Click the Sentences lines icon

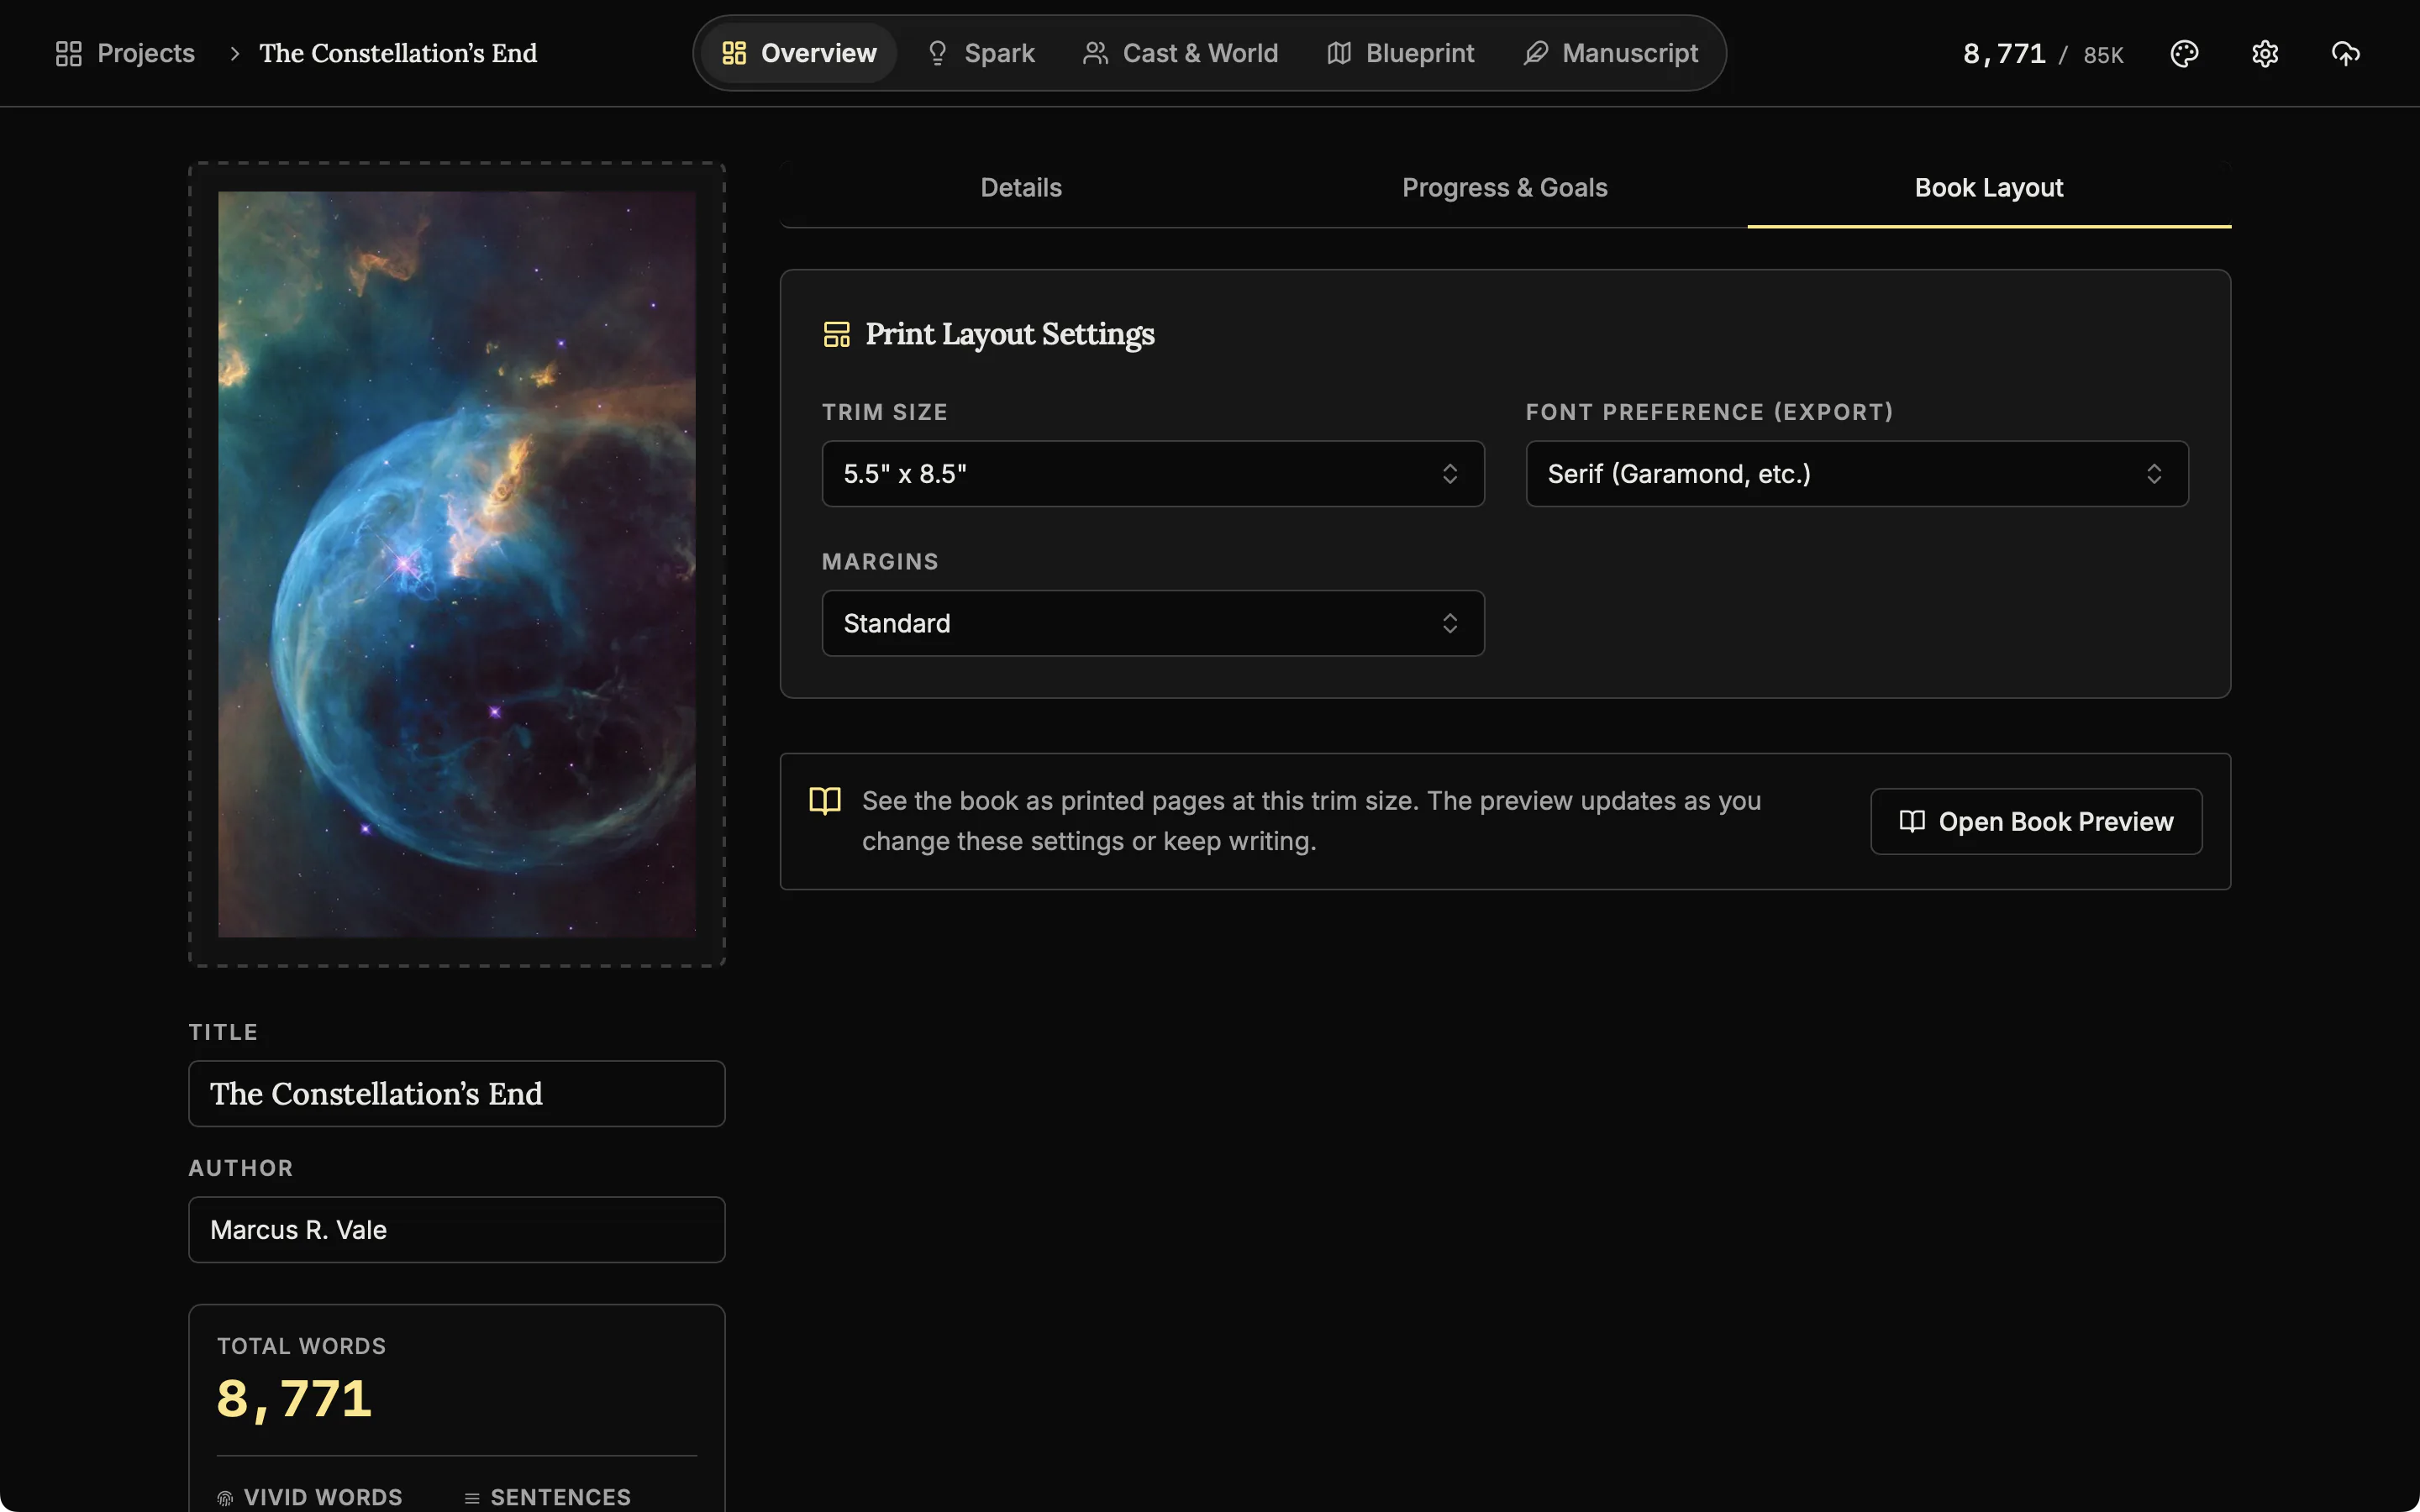click(472, 1498)
